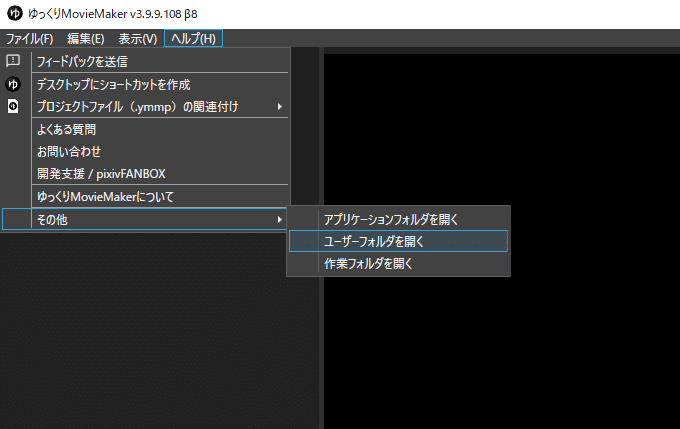Choose 作業フォルダを開く
680x429 pixels.
(398, 263)
